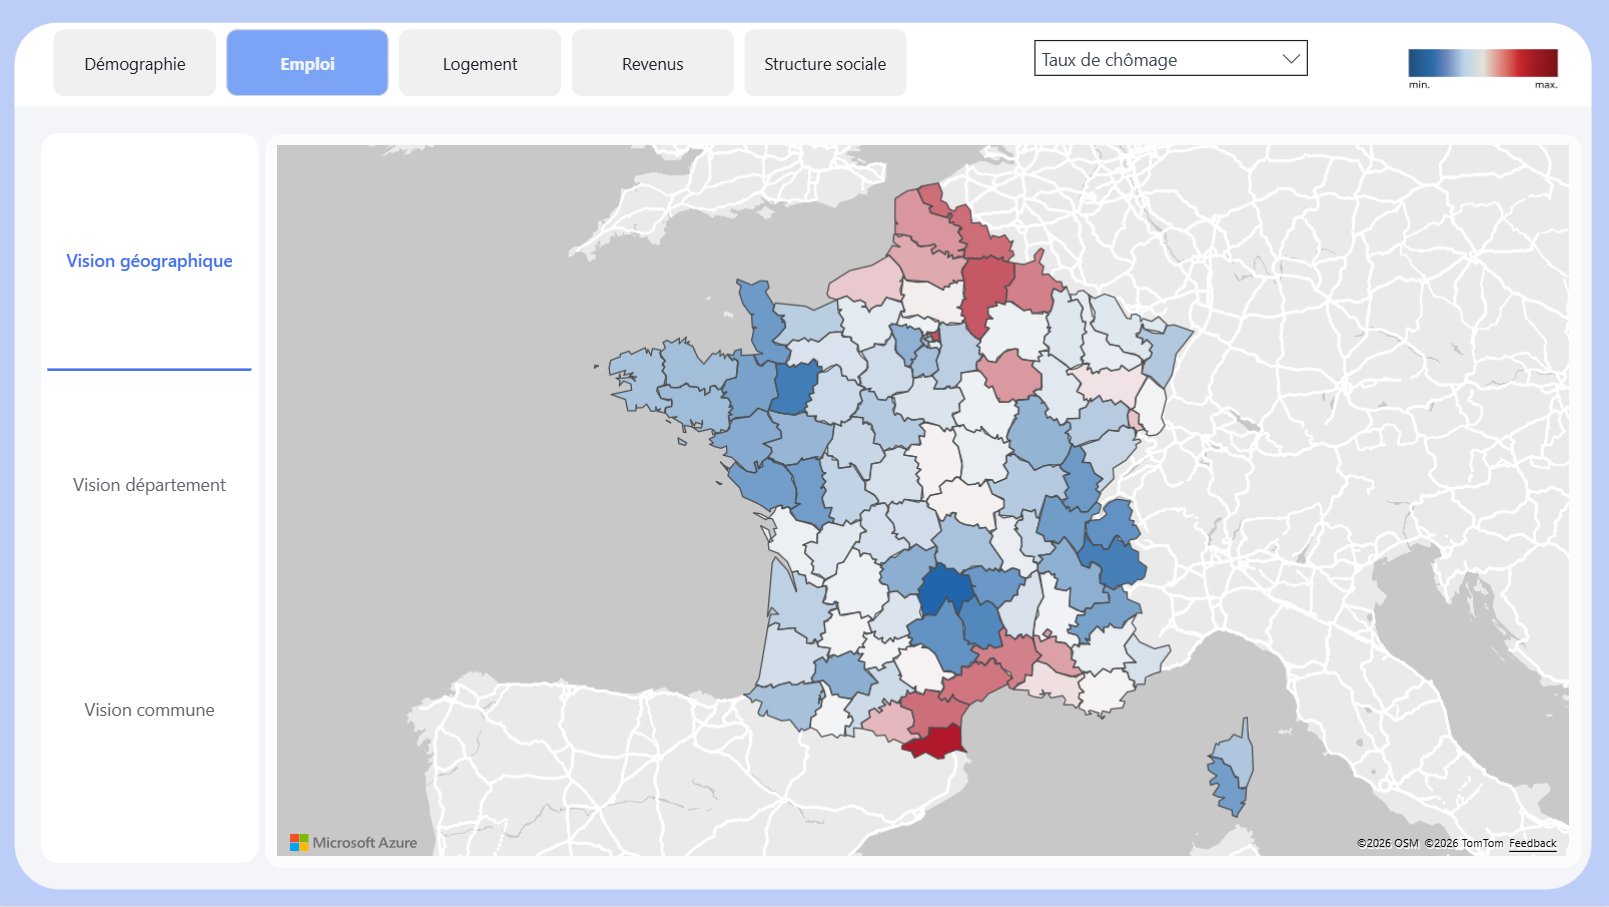Select the Vision géographique view
The image size is (1609, 907).
(x=148, y=260)
